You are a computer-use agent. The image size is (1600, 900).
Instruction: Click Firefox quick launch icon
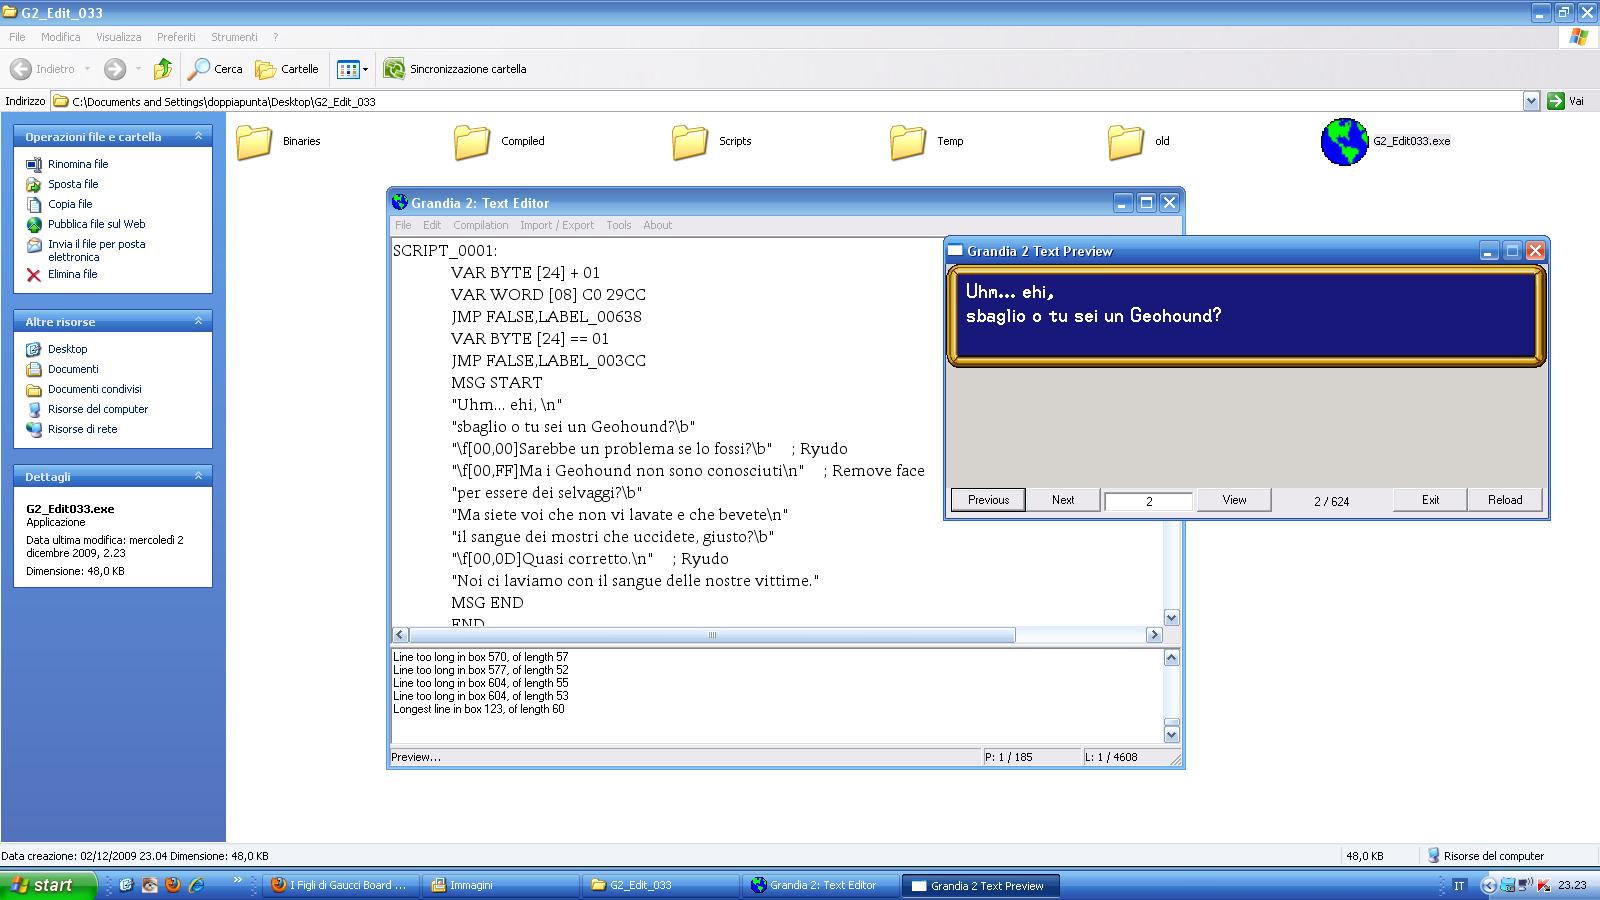(x=173, y=885)
